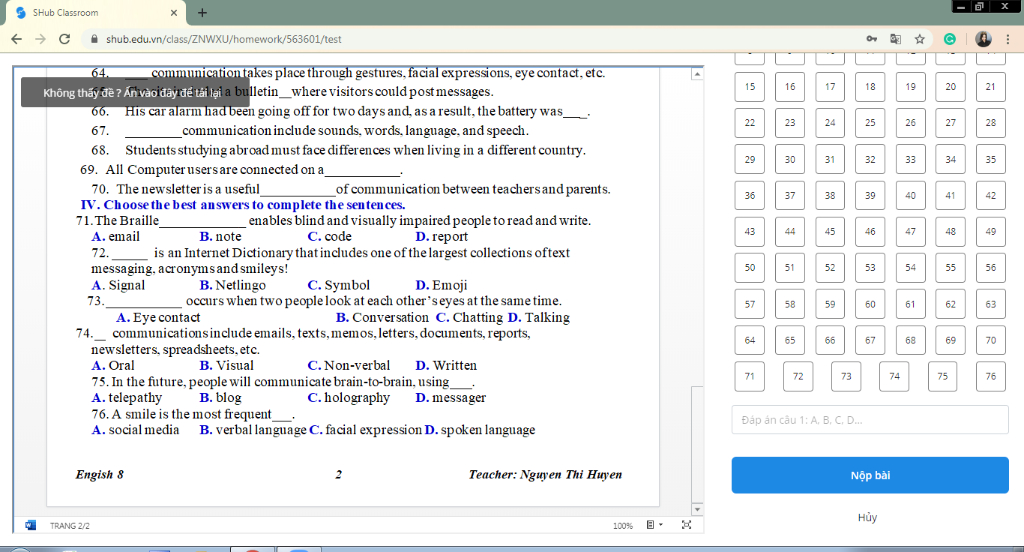The width and height of the screenshot is (1024, 552).
Task: Select question 50 box
Action: [750, 268]
